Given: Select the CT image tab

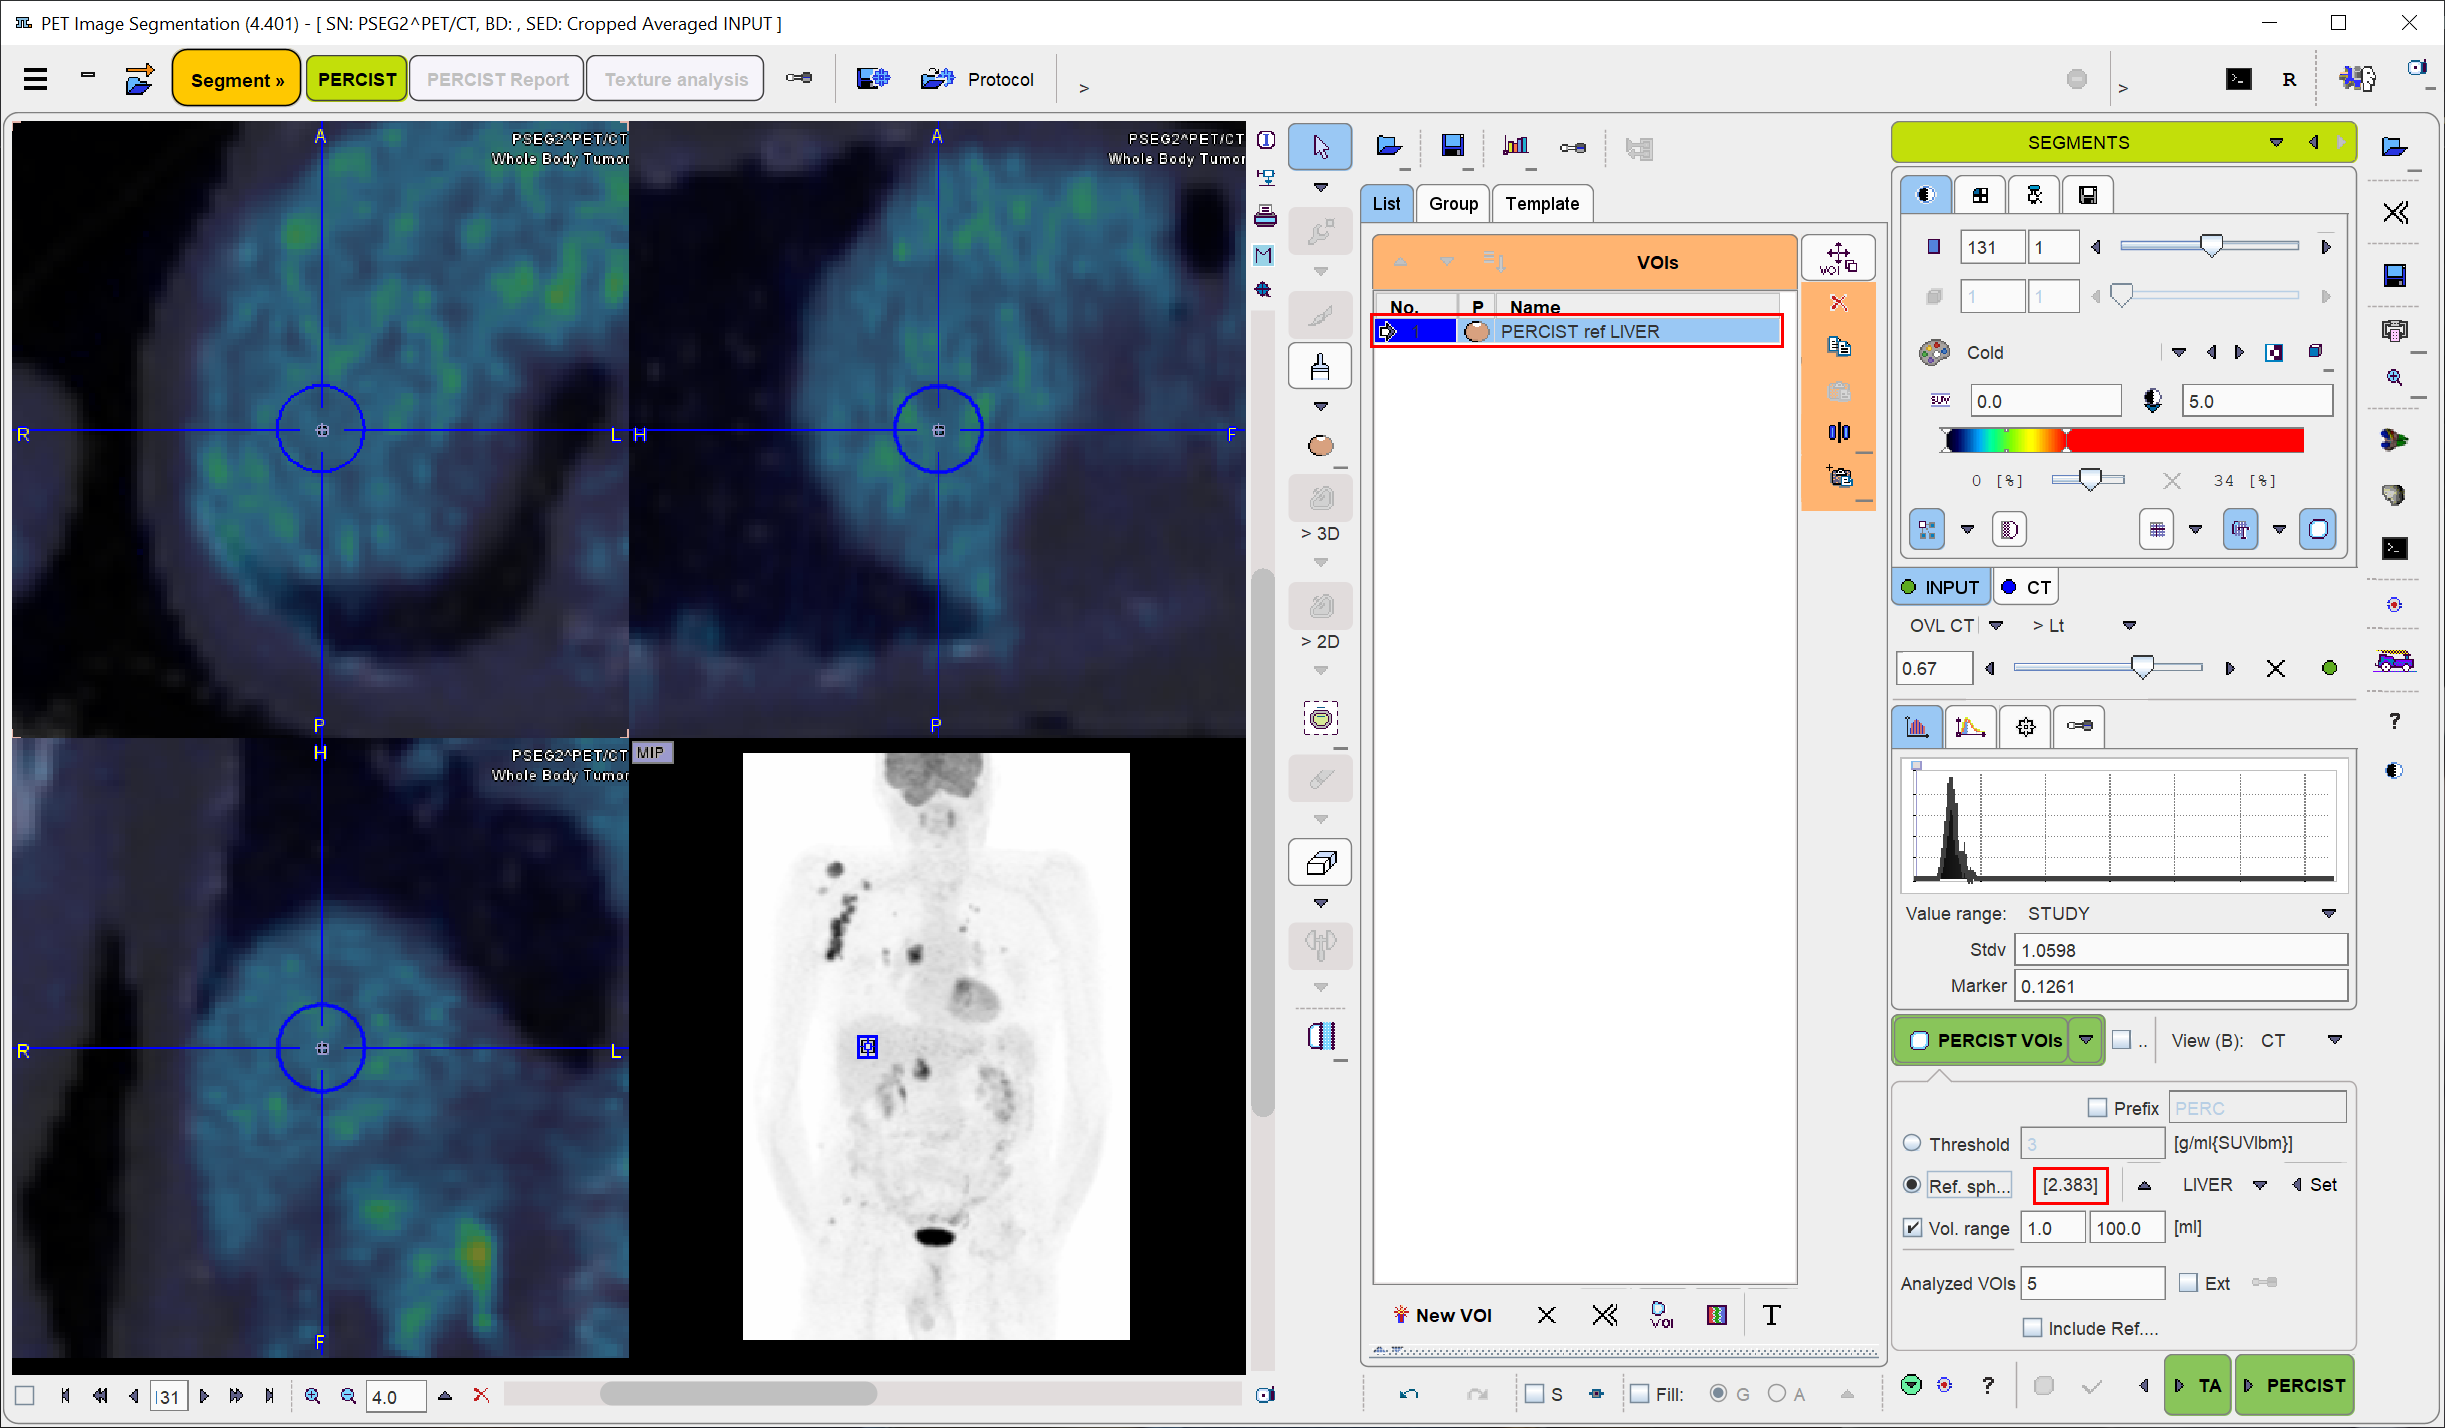Looking at the screenshot, I should click(x=2026, y=587).
